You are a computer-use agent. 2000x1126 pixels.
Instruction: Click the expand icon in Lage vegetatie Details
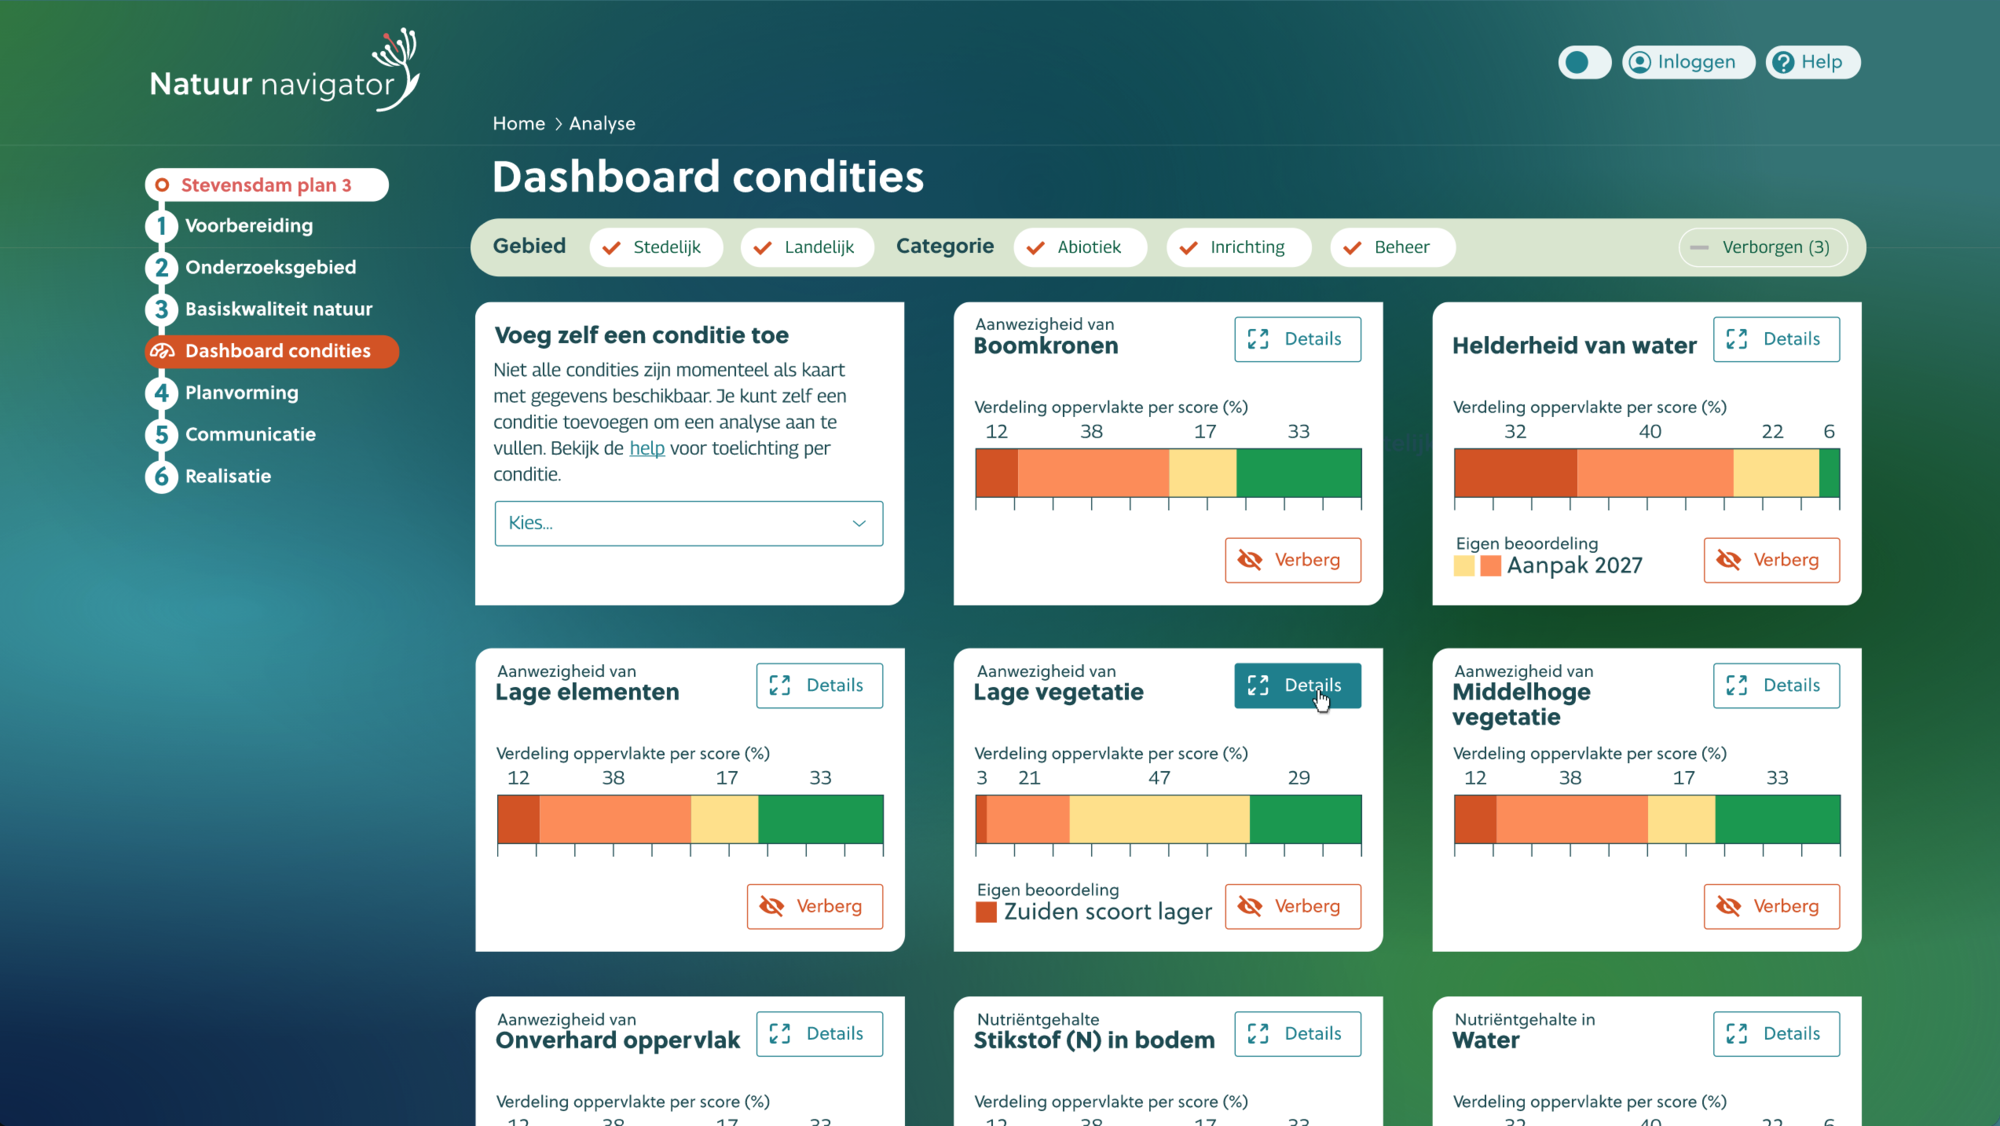click(1258, 685)
